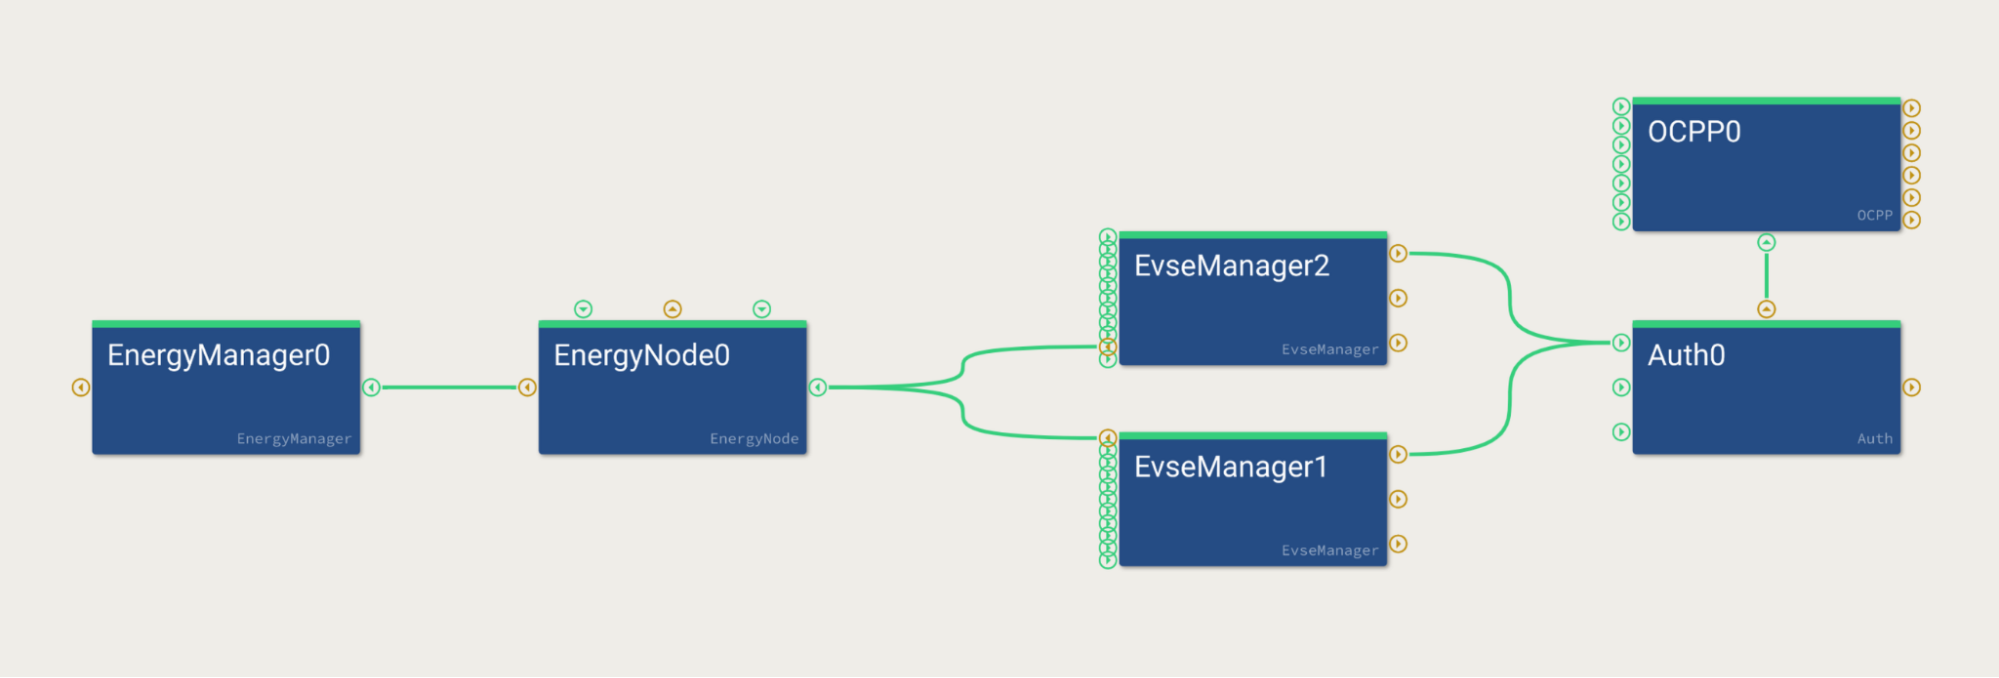Click Auth0's top-left green port
This screenshot has height=678, width=1999.
(x=1621, y=343)
